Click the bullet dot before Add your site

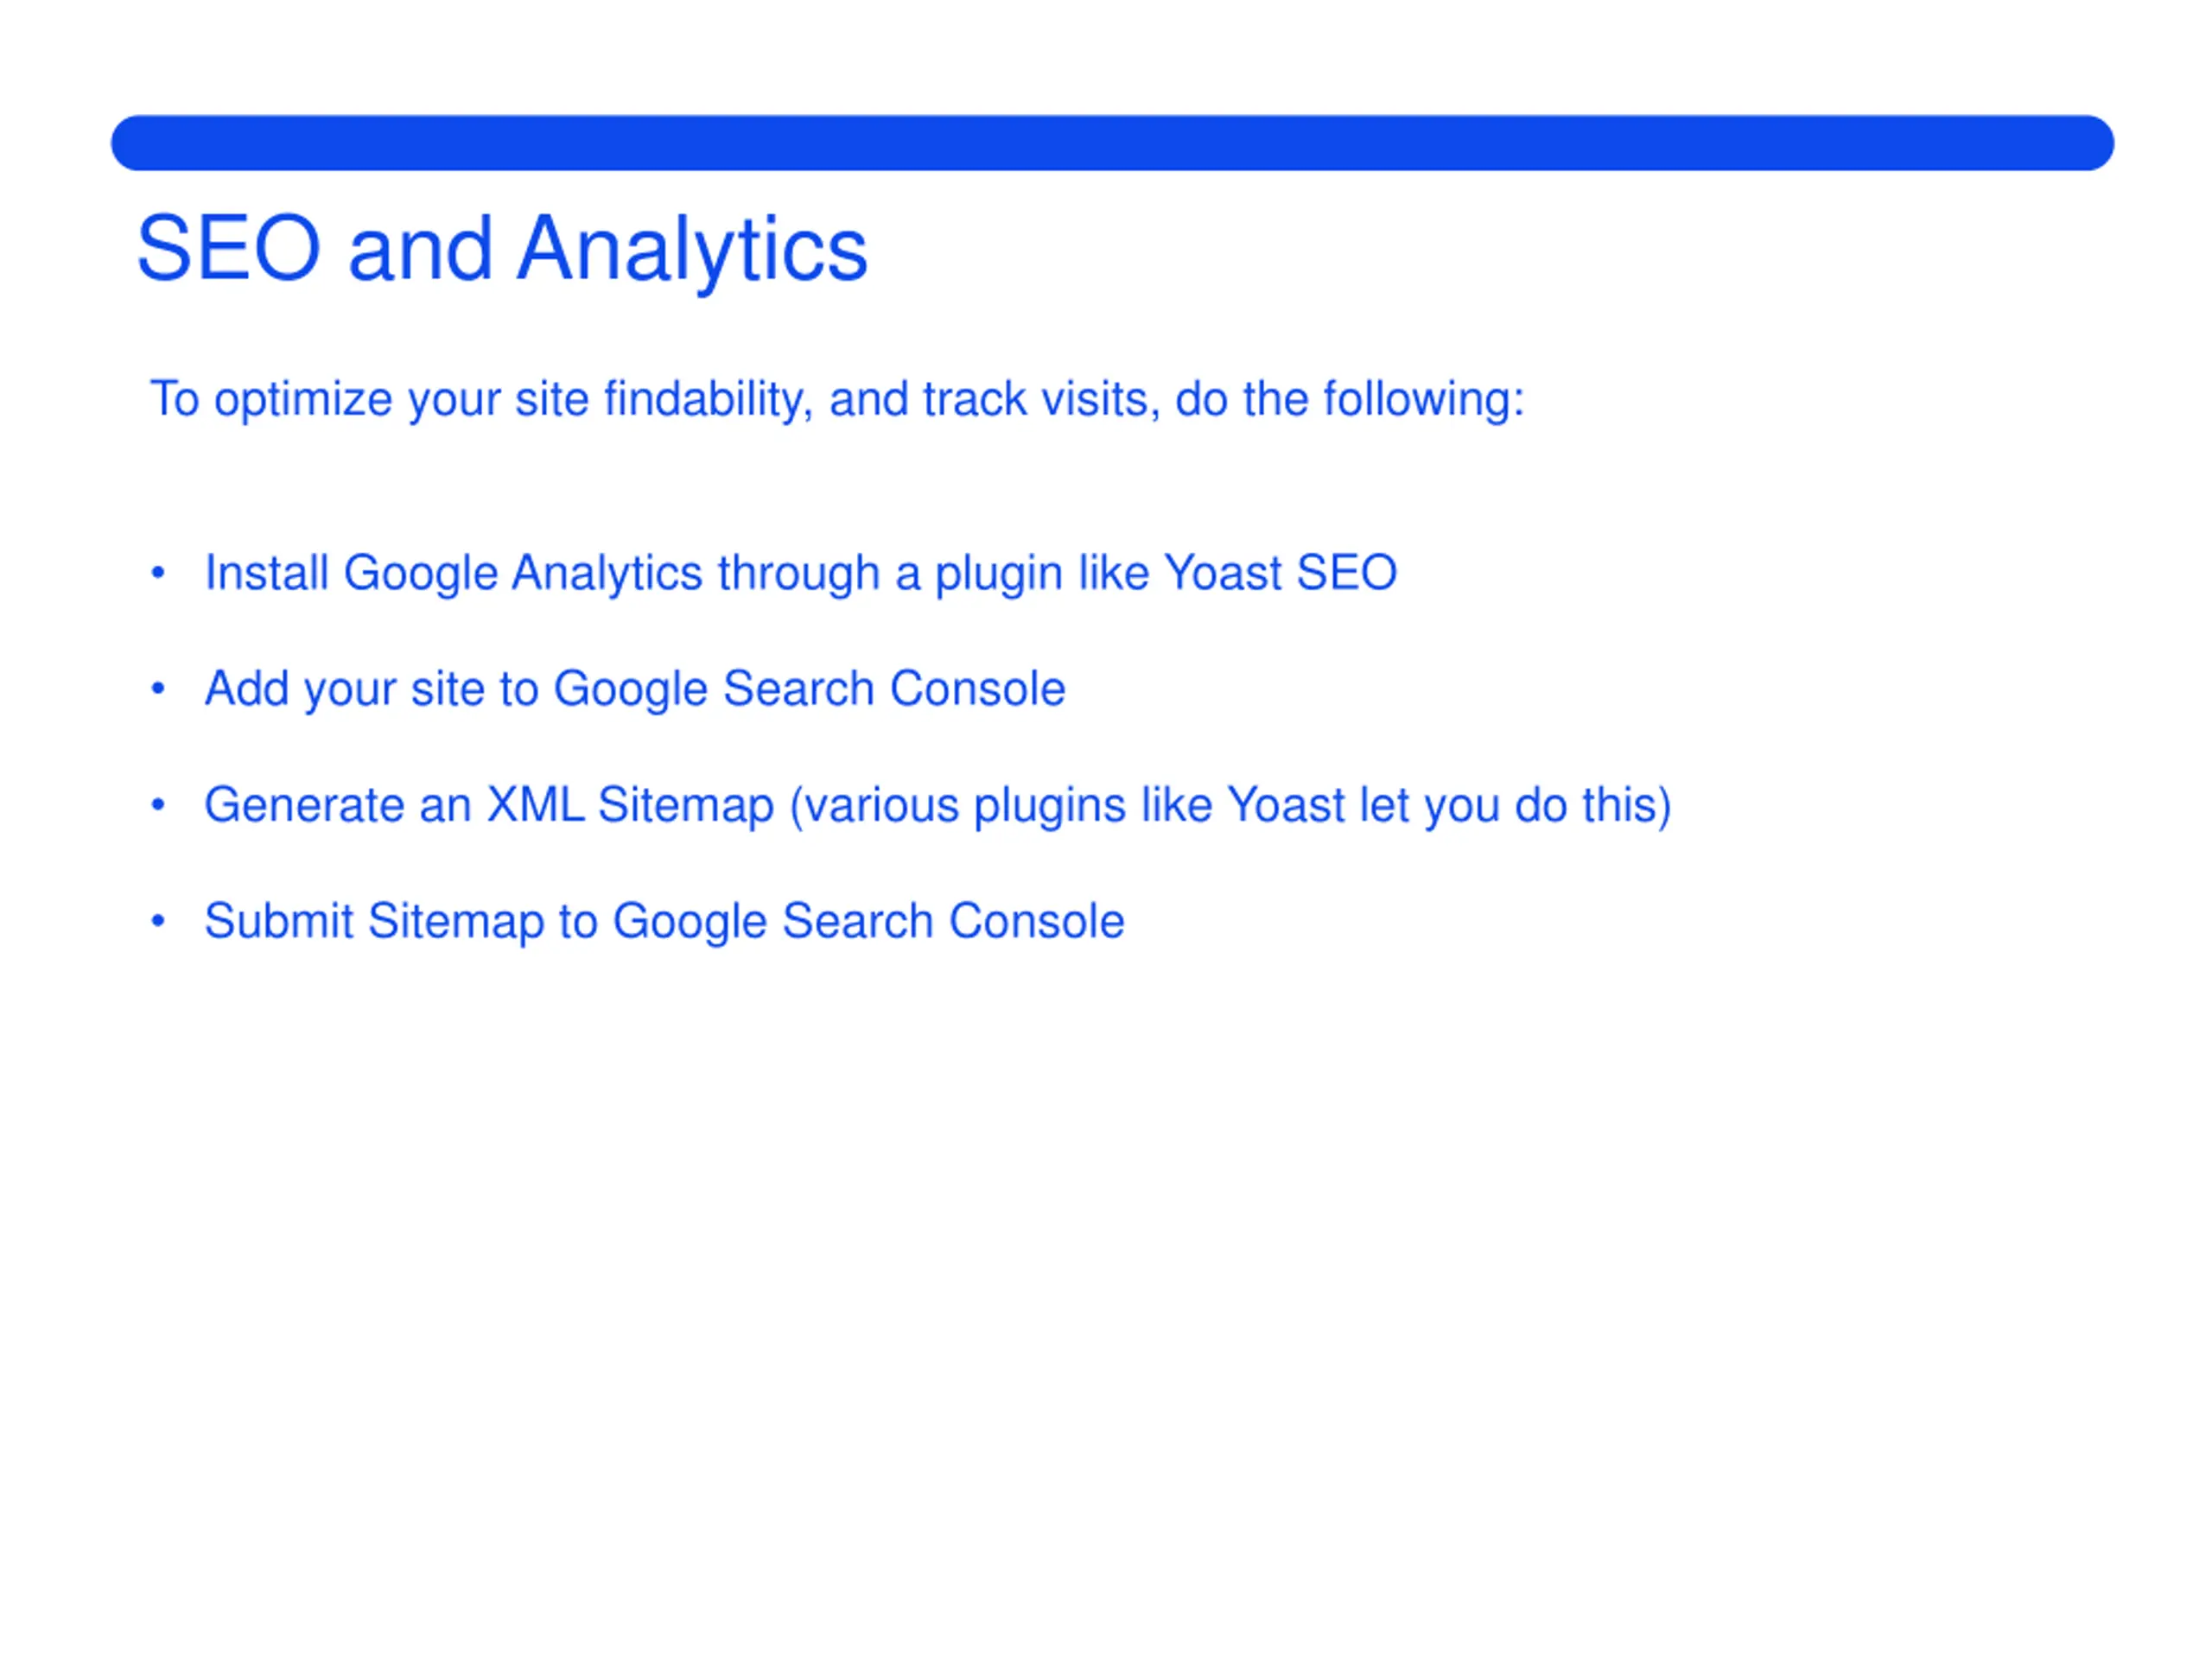158,689
